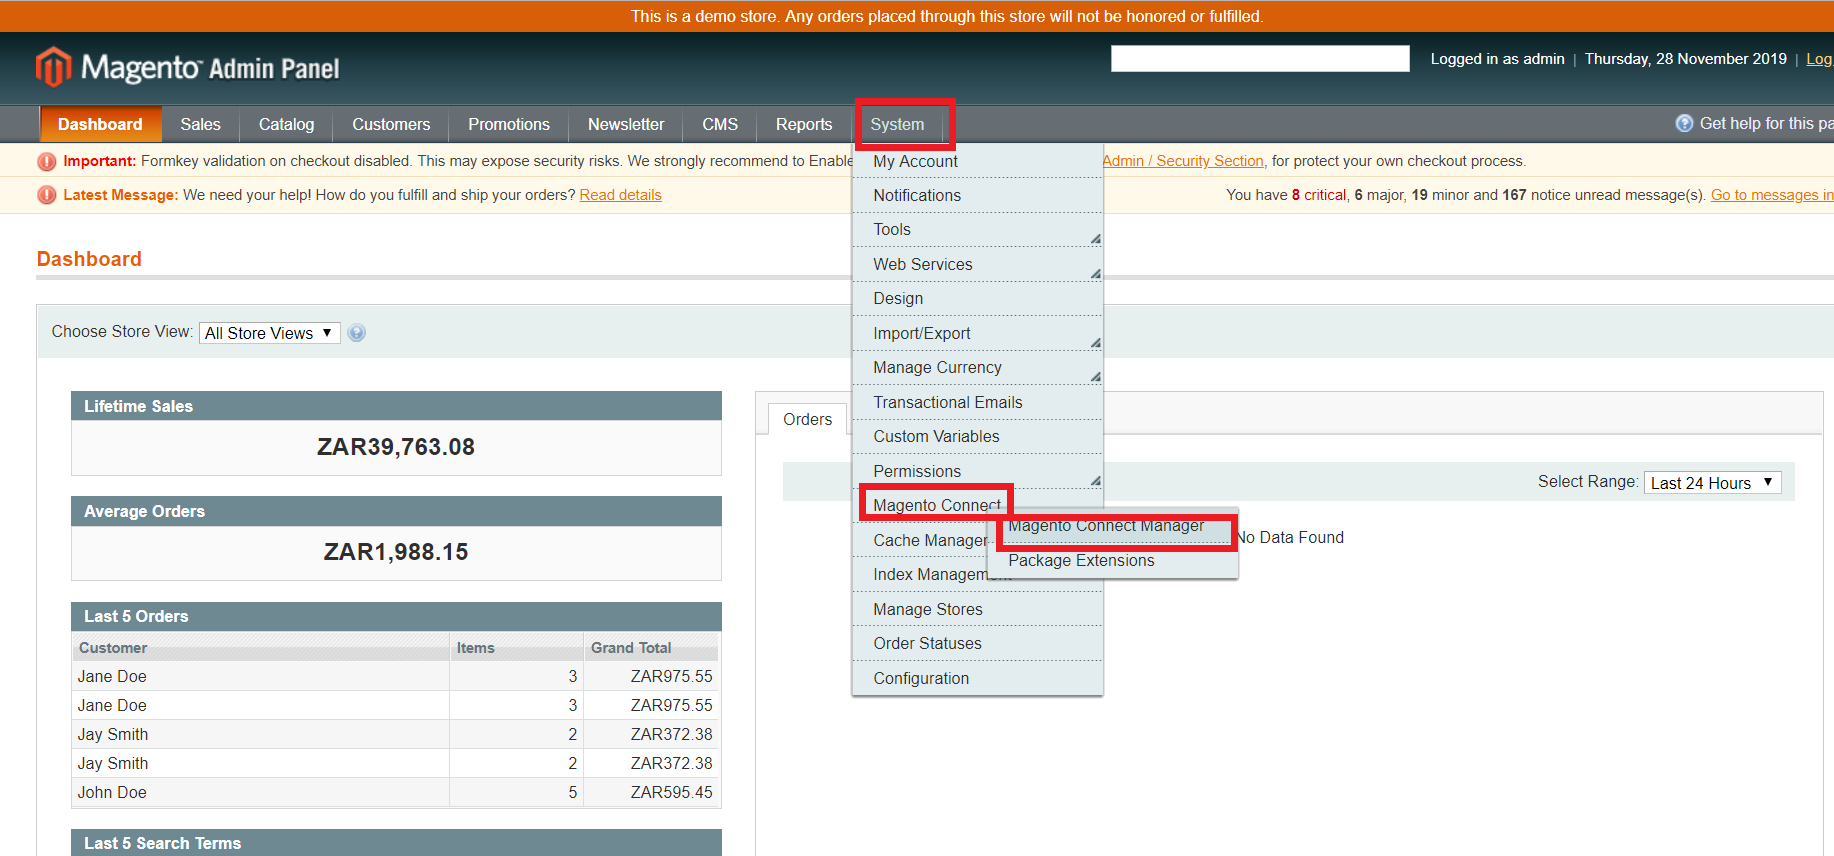Click the Customer column header
This screenshot has height=856, width=1834.
[261, 647]
